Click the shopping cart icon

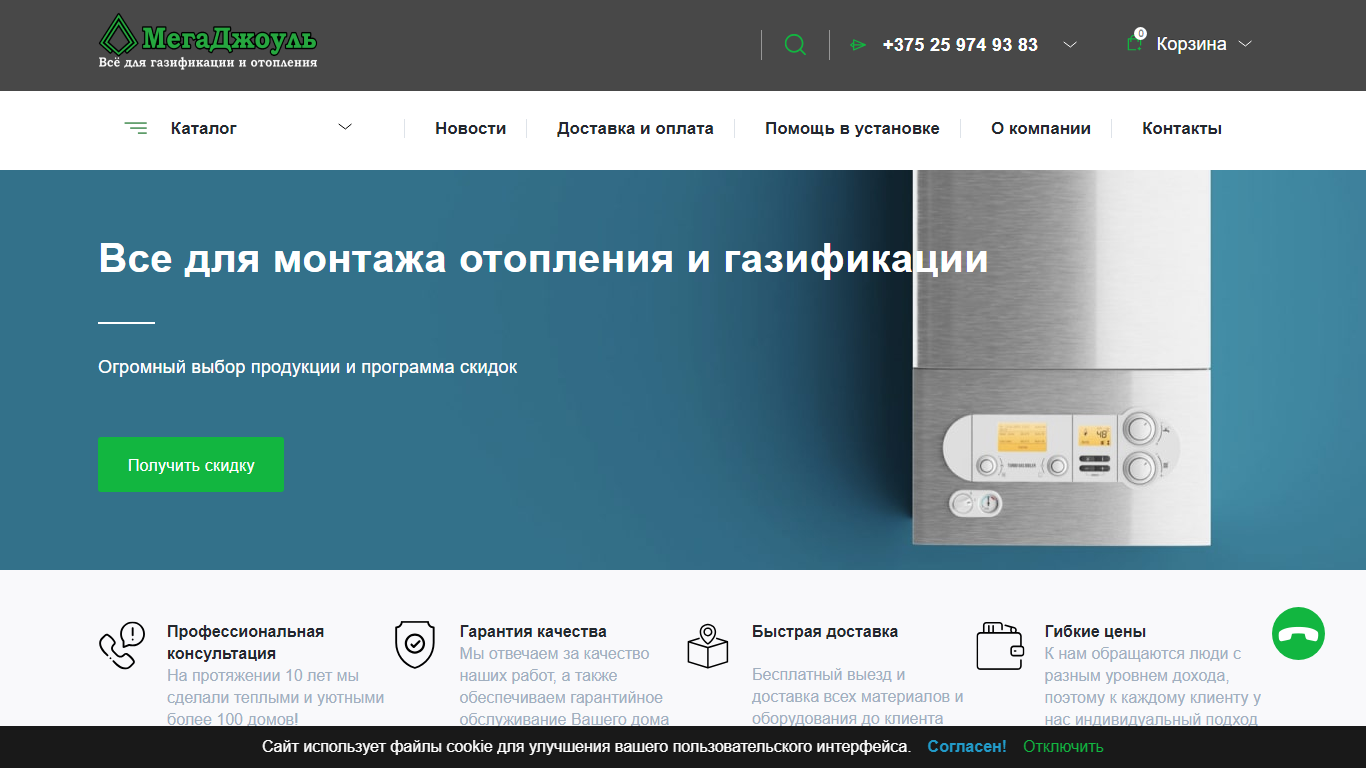pos(1134,43)
